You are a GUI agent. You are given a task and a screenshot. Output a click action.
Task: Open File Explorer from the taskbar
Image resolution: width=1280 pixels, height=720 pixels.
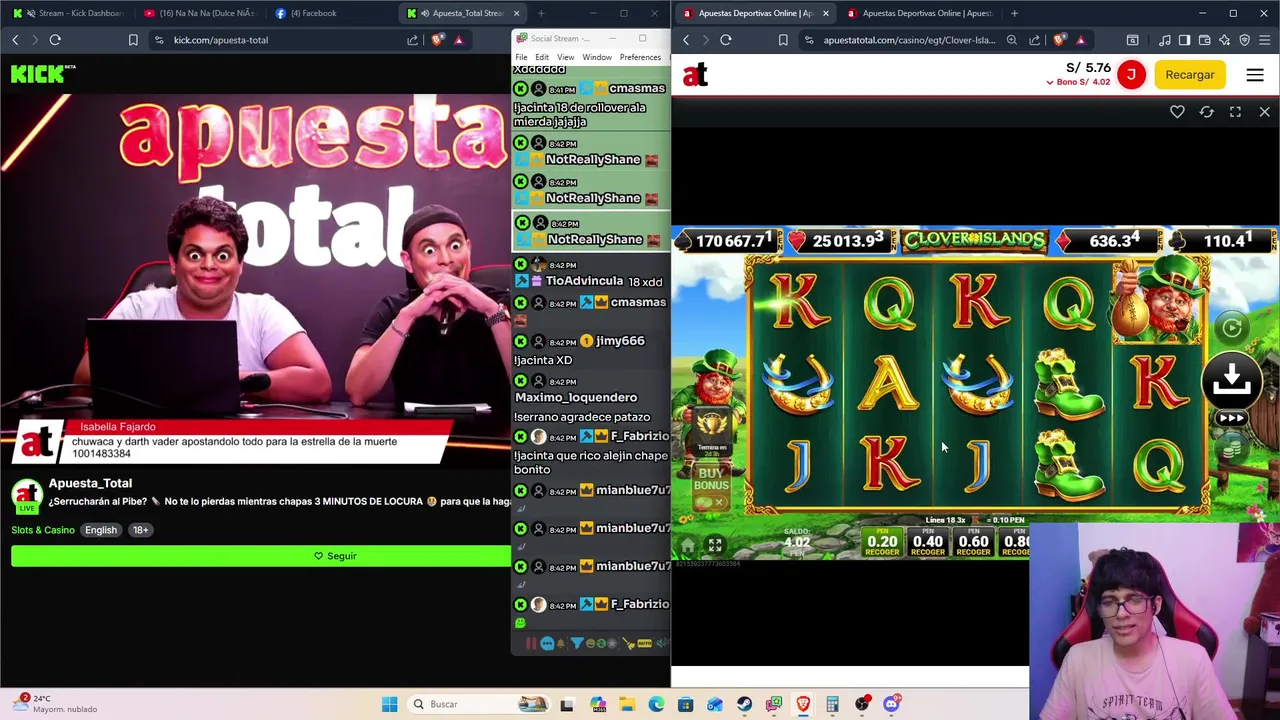pyautogui.click(x=626, y=704)
